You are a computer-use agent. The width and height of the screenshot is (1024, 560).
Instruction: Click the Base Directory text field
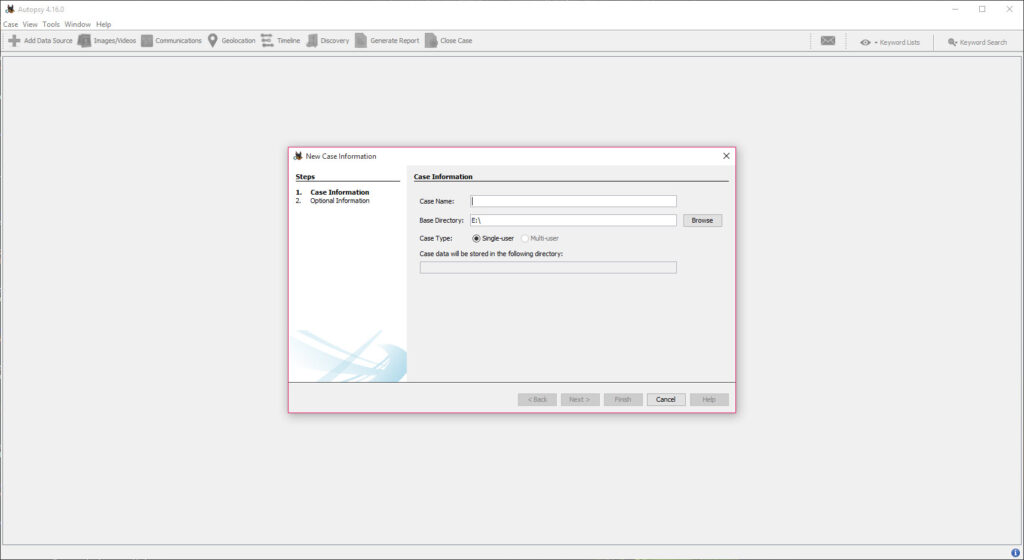[573, 221]
